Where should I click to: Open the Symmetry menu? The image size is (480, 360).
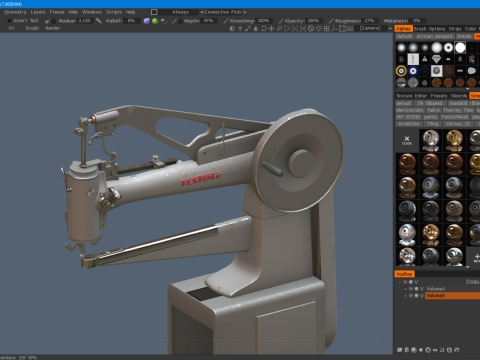[15, 12]
